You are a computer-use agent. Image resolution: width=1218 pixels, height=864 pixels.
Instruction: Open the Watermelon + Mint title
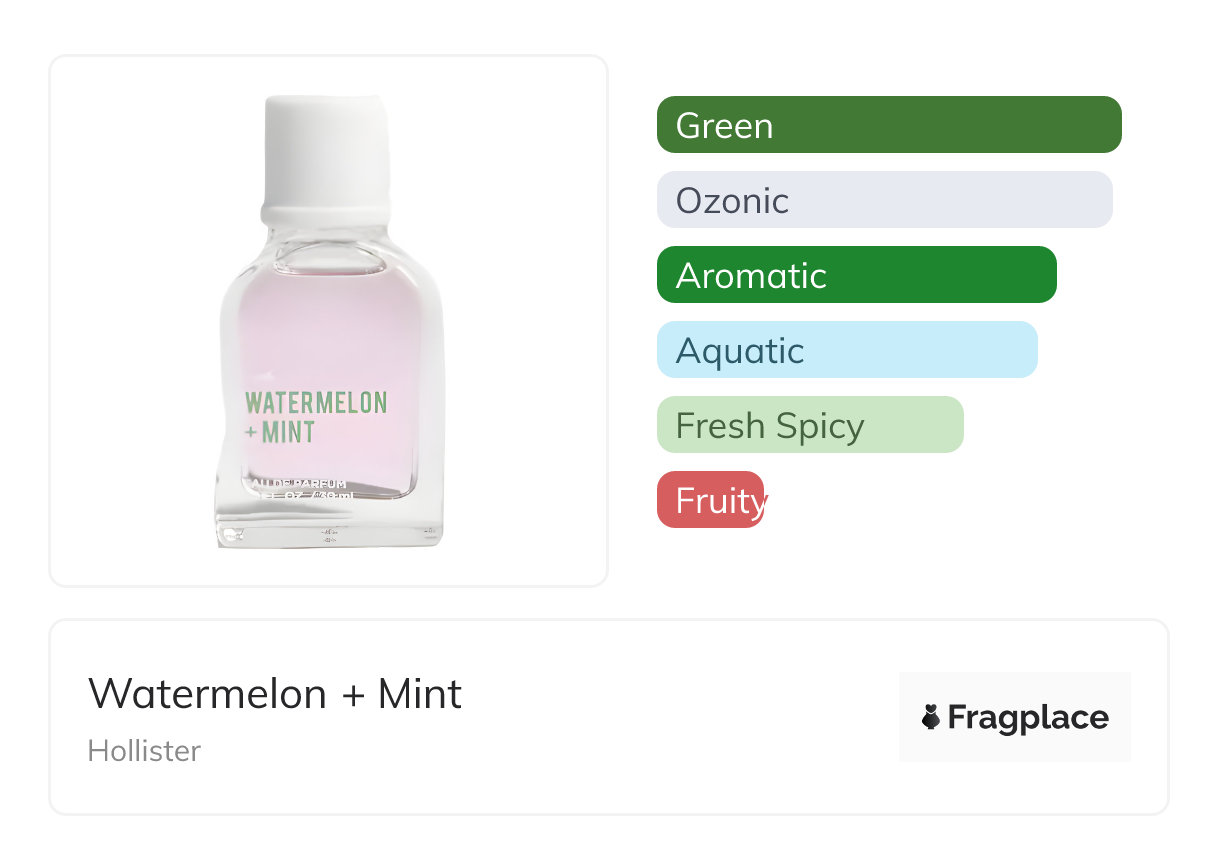coord(275,693)
